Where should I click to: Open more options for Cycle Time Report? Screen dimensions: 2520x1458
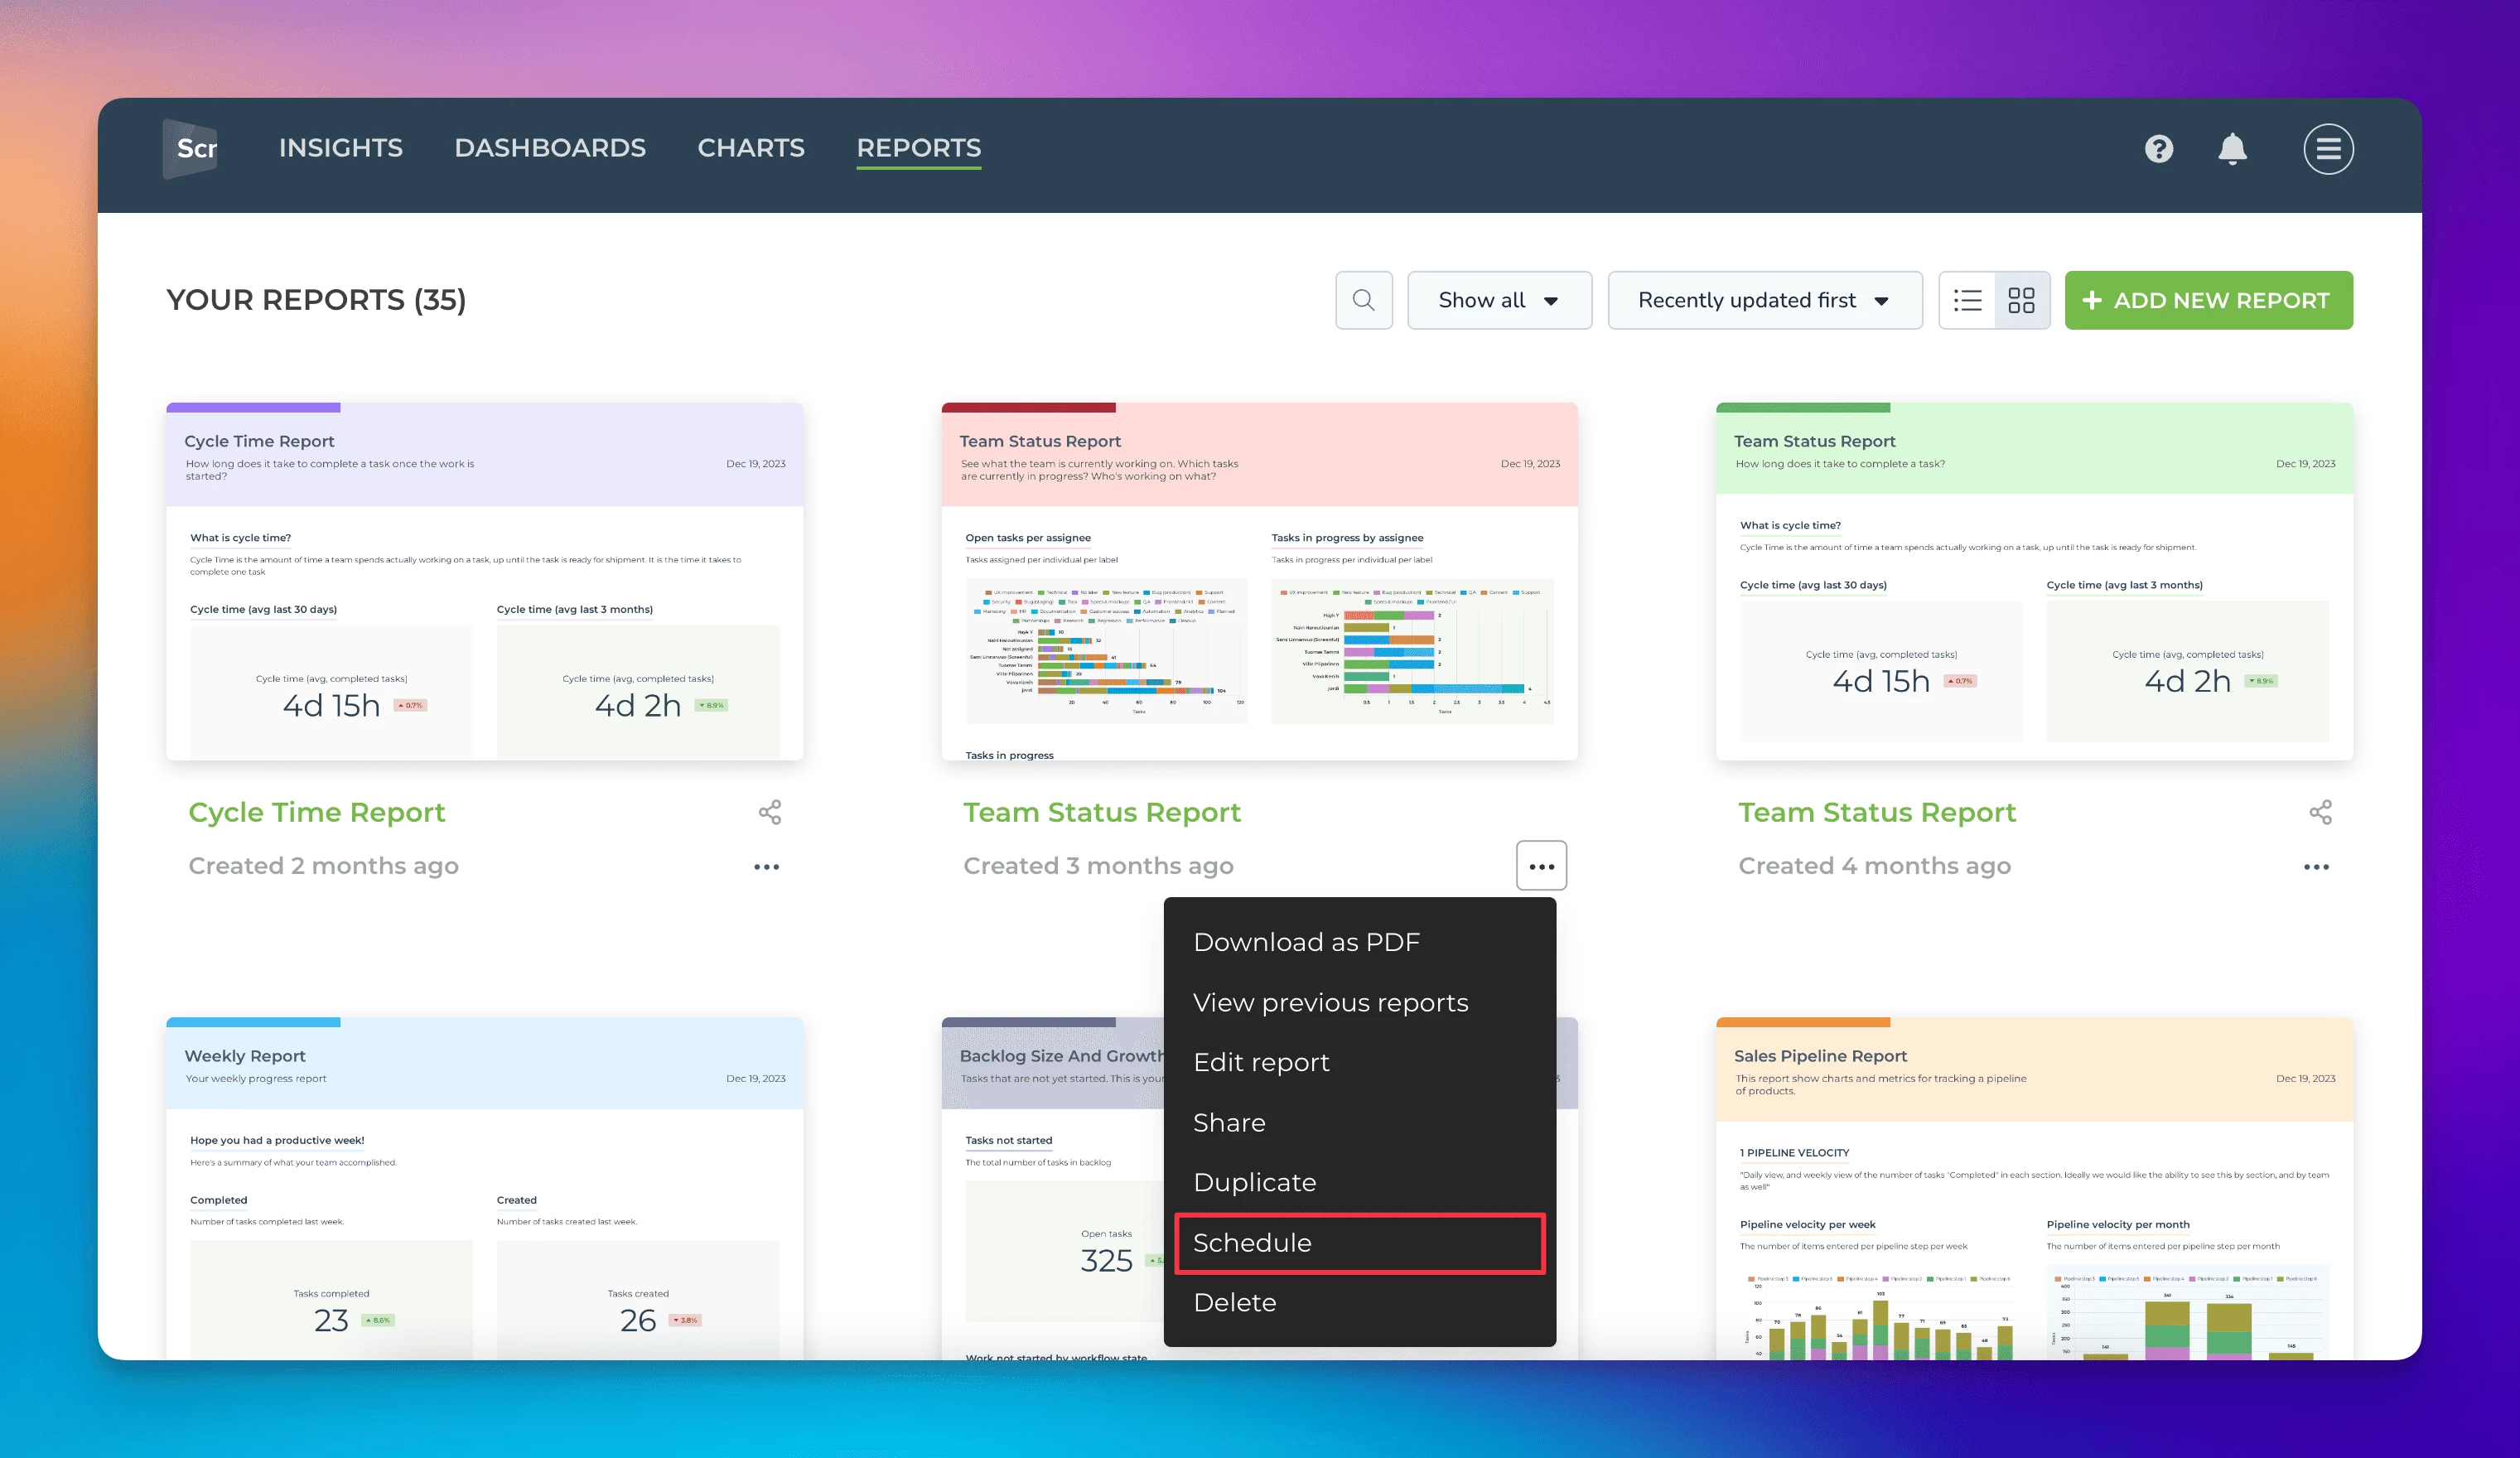pos(766,867)
